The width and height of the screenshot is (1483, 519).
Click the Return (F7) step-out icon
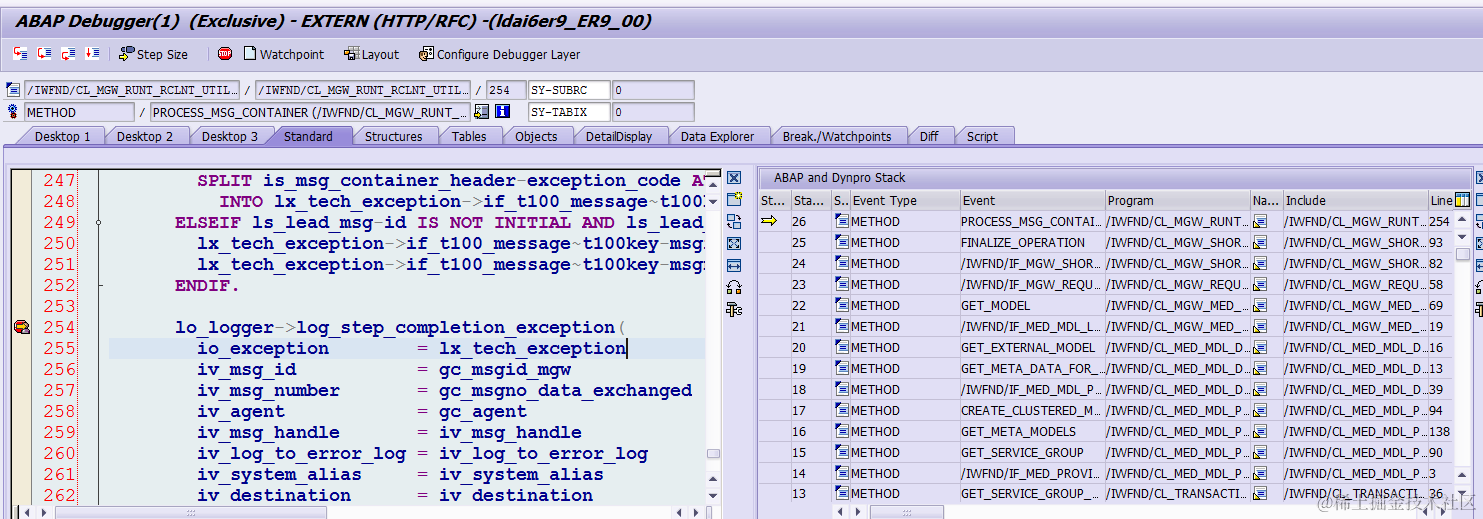coord(68,54)
